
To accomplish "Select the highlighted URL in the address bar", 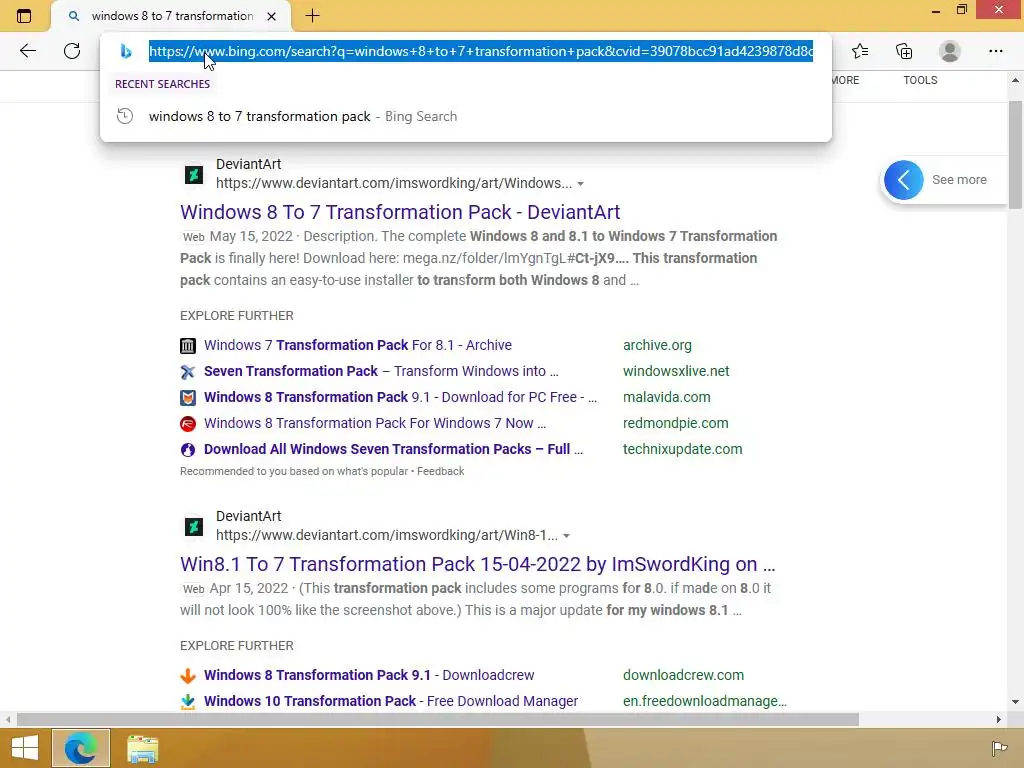I will 481,51.
